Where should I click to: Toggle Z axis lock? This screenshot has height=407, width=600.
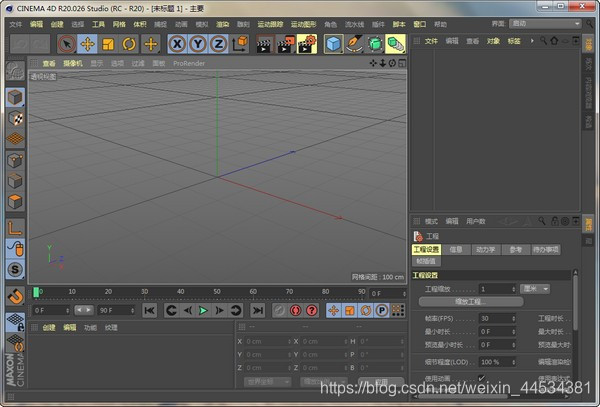218,44
